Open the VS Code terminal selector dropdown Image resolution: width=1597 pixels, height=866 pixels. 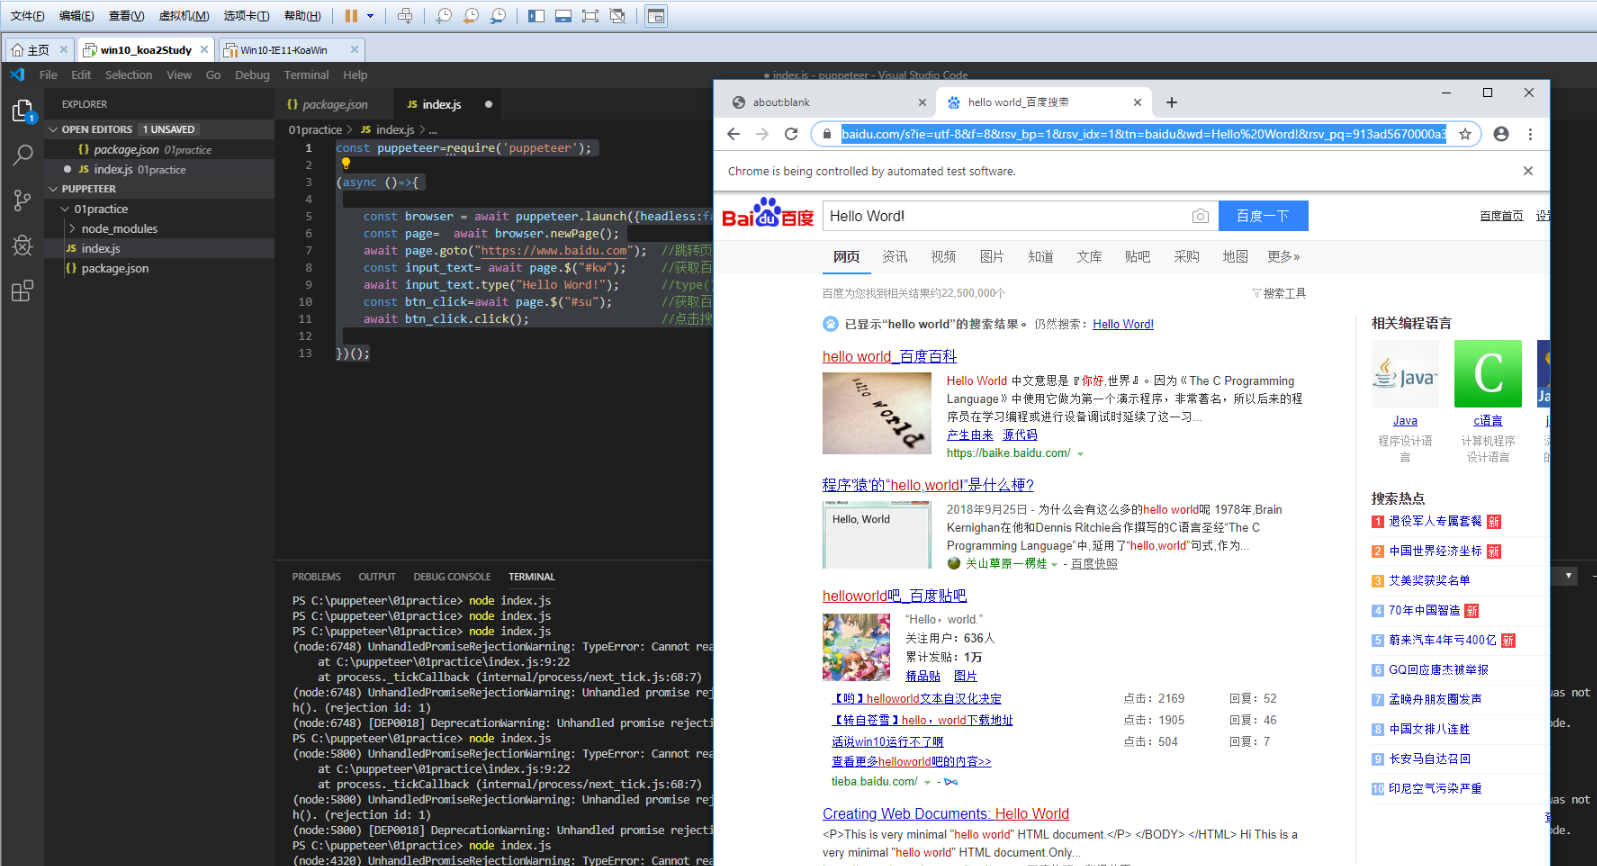(1569, 576)
